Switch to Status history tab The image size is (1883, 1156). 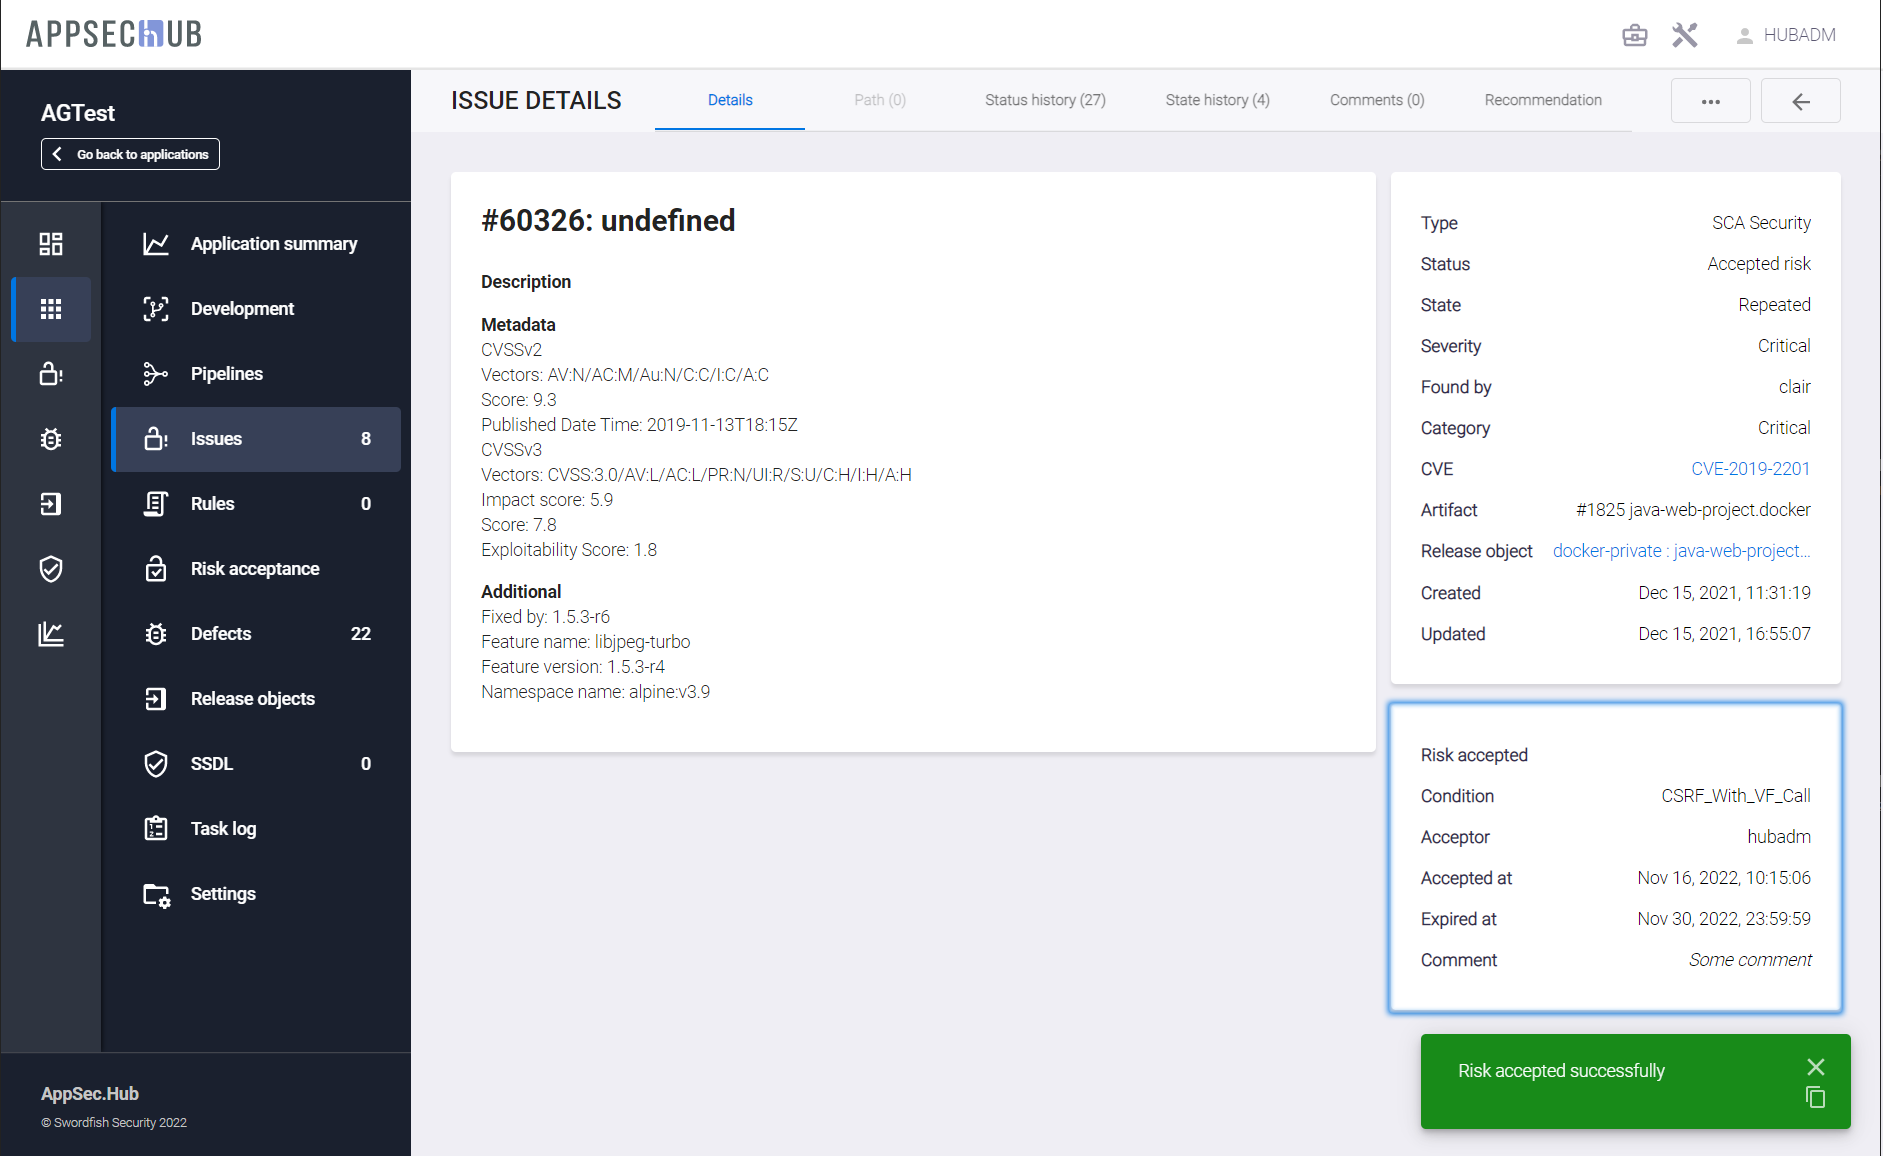pyautogui.click(x=1045, y=100)
